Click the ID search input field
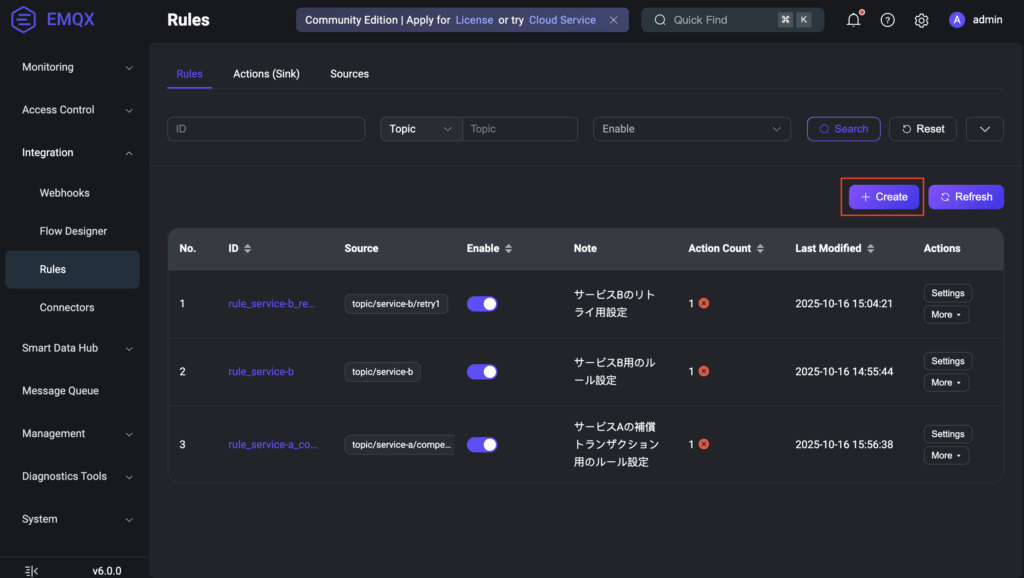The width and height of the screenshot is (1024, 578). [266, 129]
